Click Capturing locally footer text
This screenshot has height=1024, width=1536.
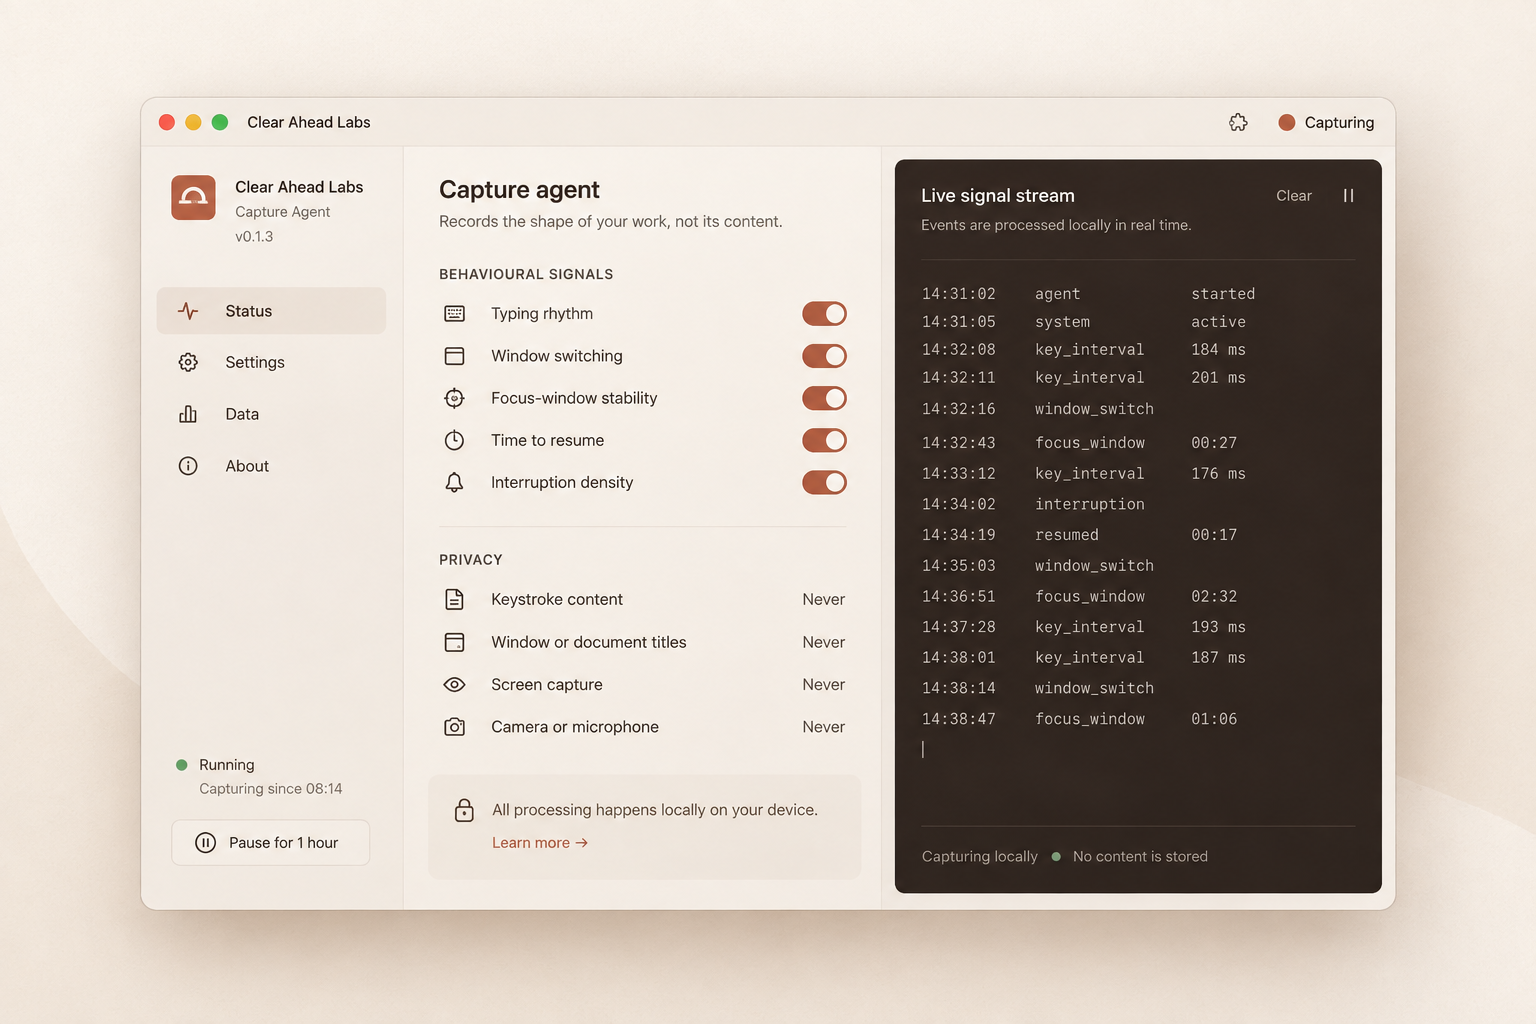[x=980, y=856]
